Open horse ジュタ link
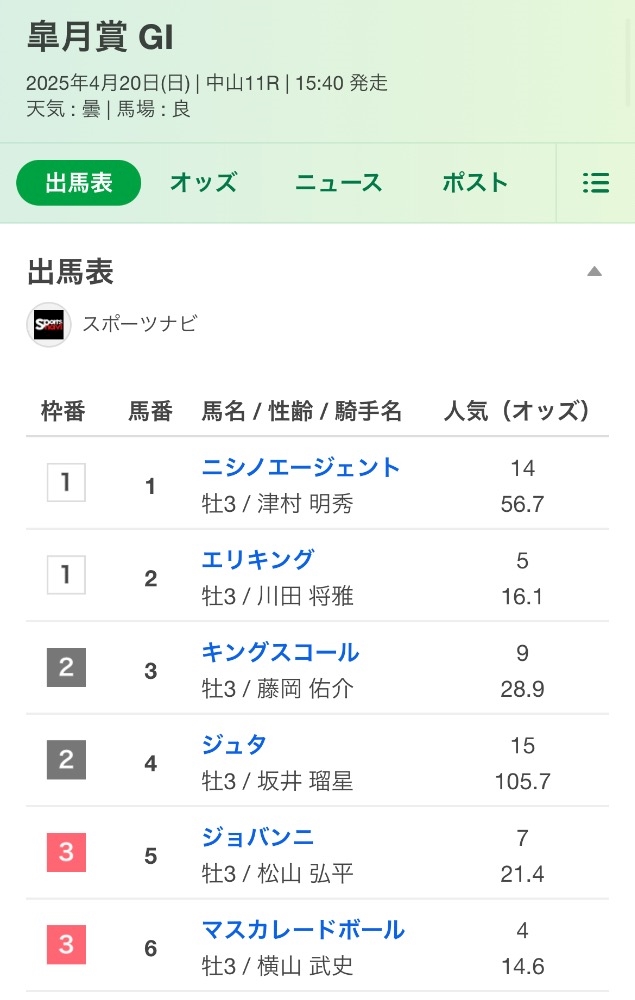 click(234, 745)
